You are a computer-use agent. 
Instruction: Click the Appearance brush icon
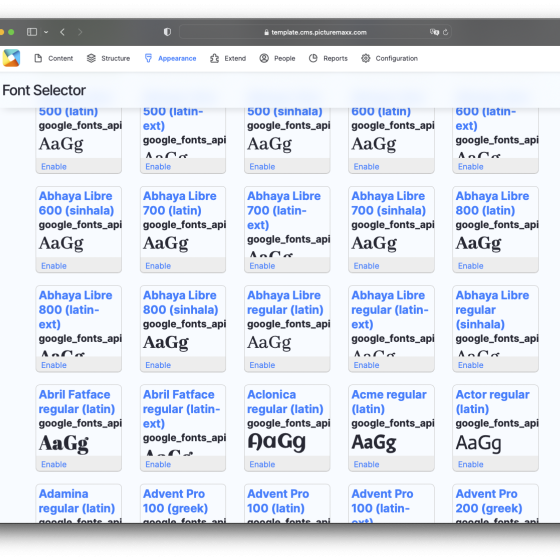pos(148,58)
